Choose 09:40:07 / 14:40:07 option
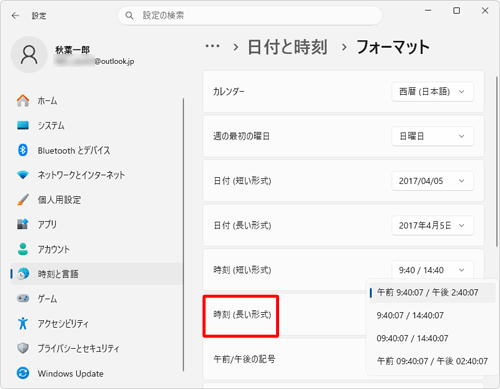Viewport: 500px width, 389px height. click(432, 338)
